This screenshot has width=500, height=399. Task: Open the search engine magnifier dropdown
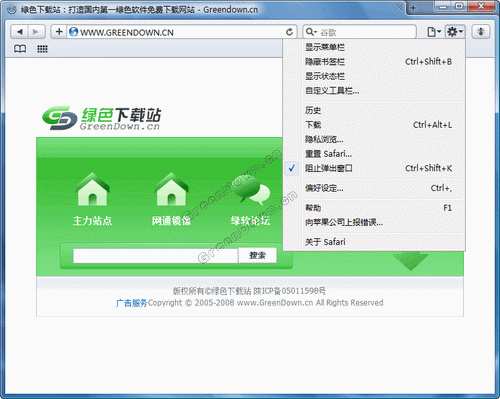tap(311, 32)
